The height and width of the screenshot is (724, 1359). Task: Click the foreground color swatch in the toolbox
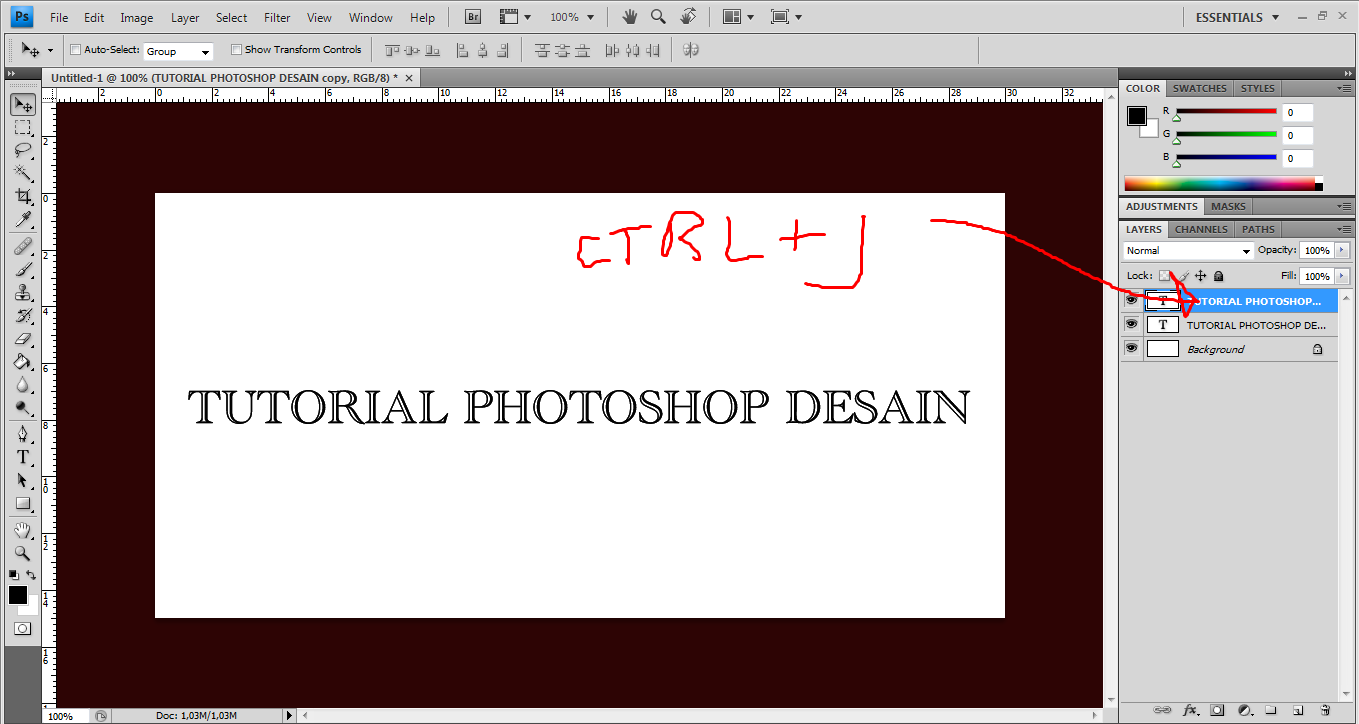[x=18, y=596]
